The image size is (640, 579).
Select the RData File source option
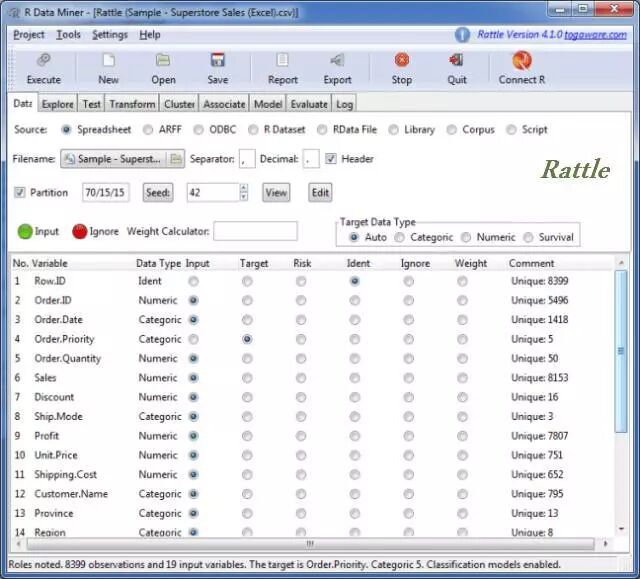coord(322,130)
